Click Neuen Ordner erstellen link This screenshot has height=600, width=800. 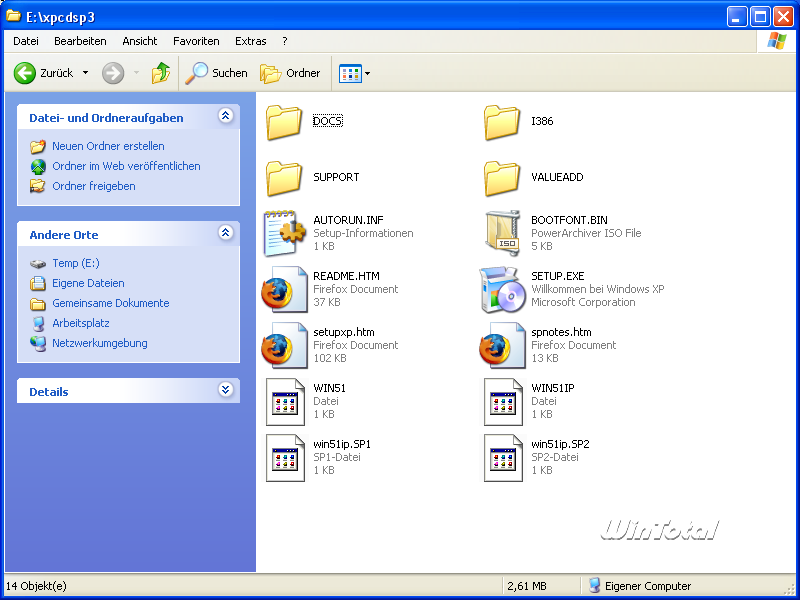pos(108,146)
